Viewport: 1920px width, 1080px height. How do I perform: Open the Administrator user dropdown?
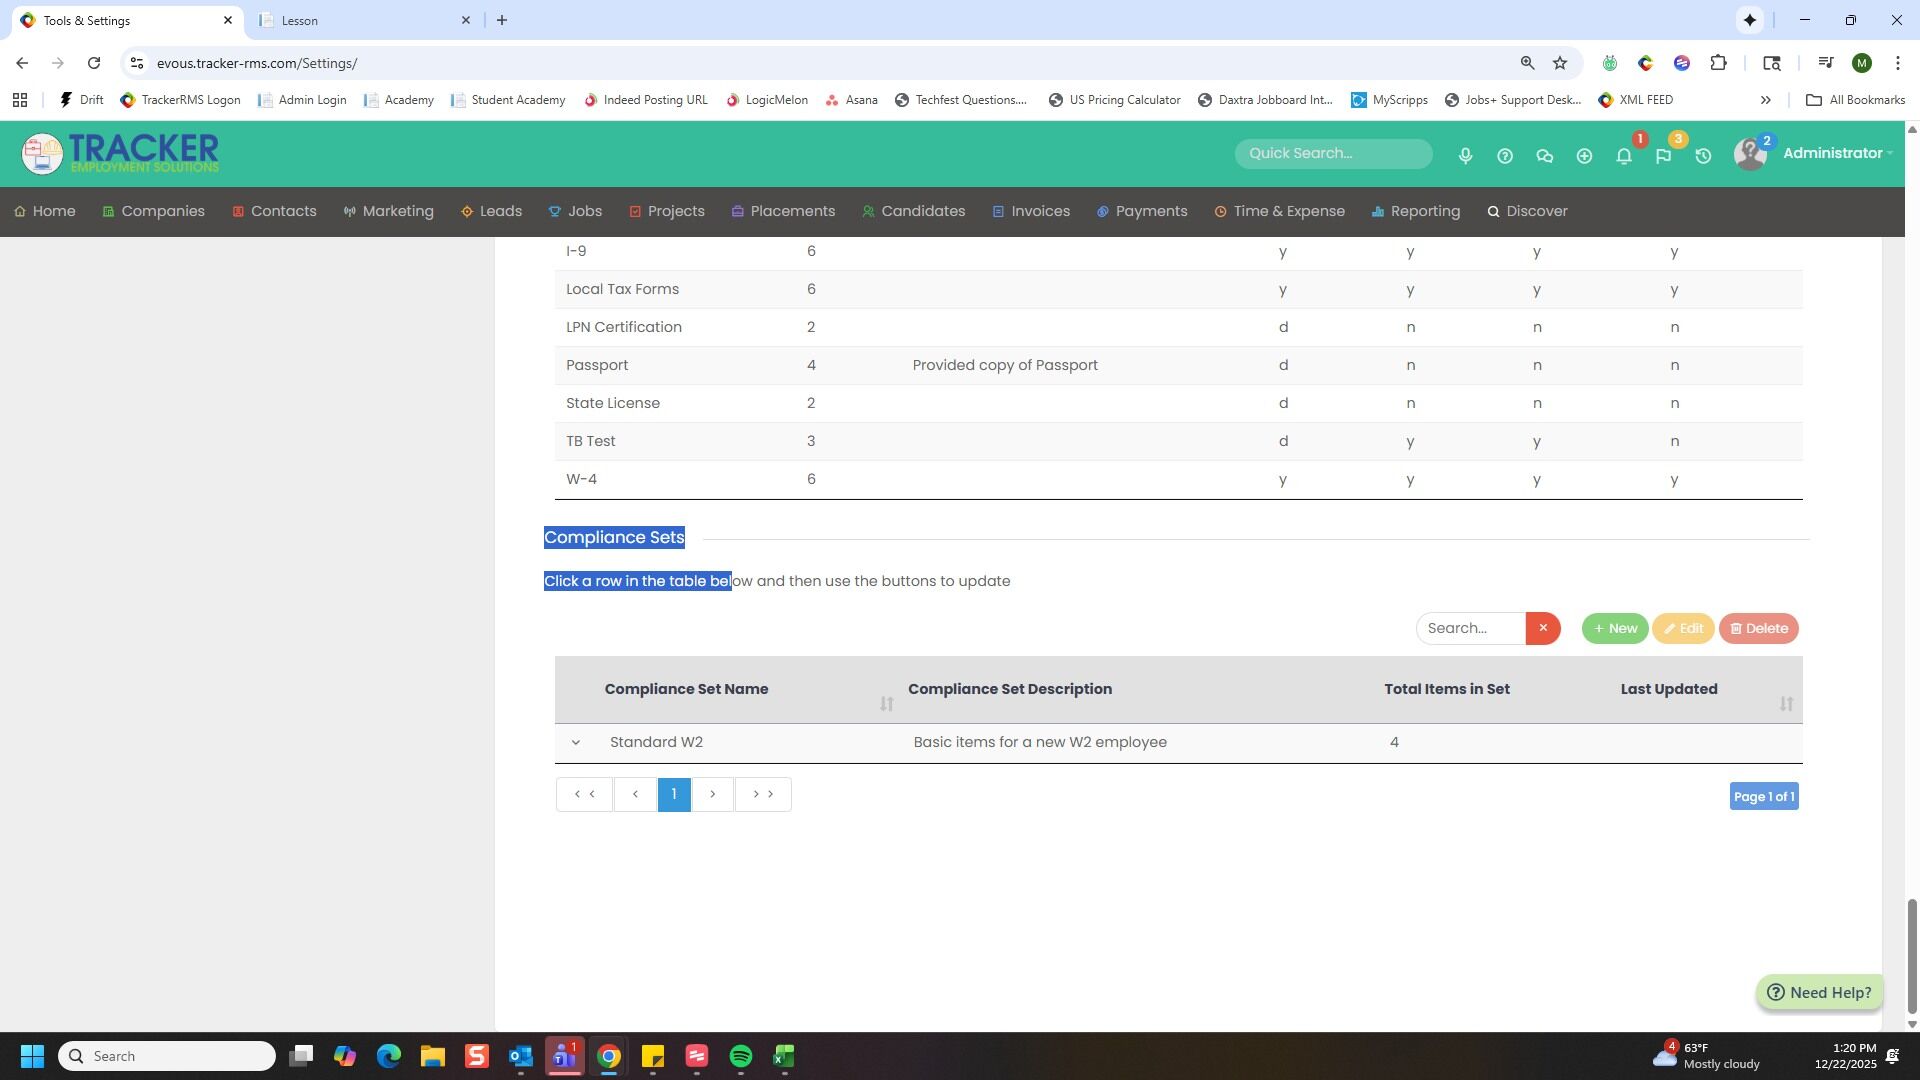(x=1836, y=153)
